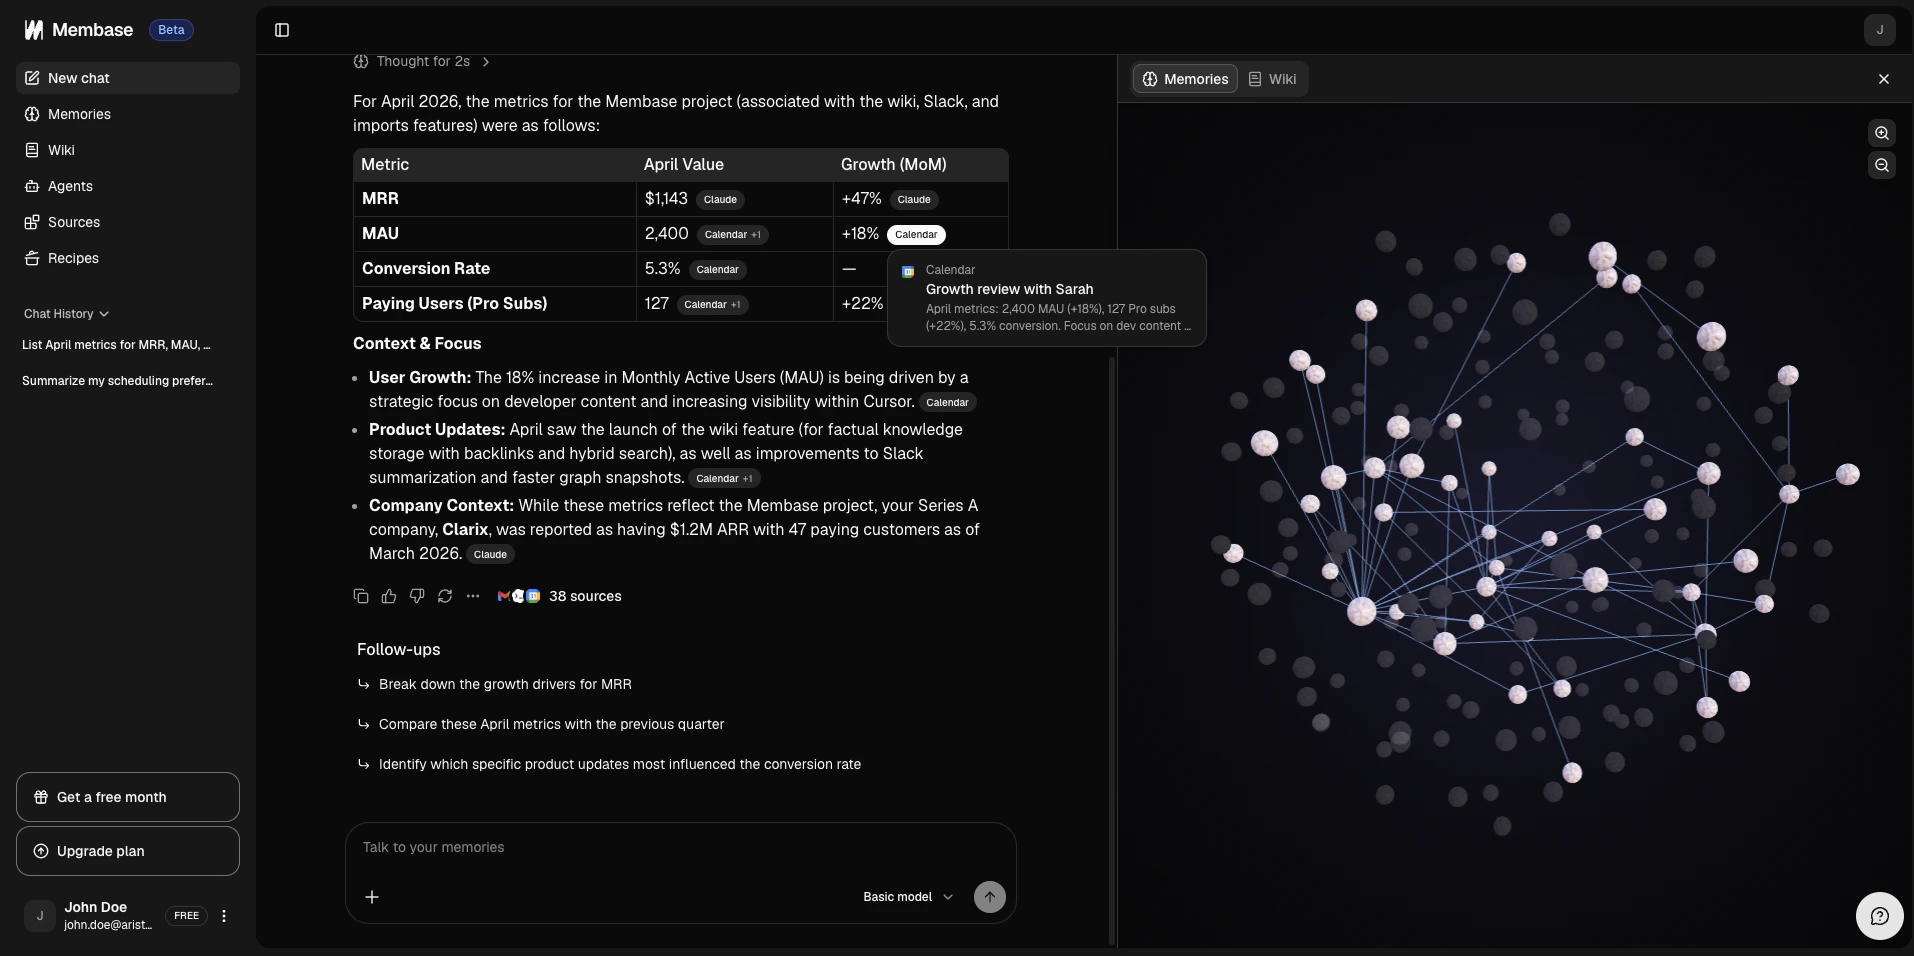The height and width of the screenshot is (956, 1914).
Task: Click Calendar tag beside 5.3%
Action: point(717,270)
